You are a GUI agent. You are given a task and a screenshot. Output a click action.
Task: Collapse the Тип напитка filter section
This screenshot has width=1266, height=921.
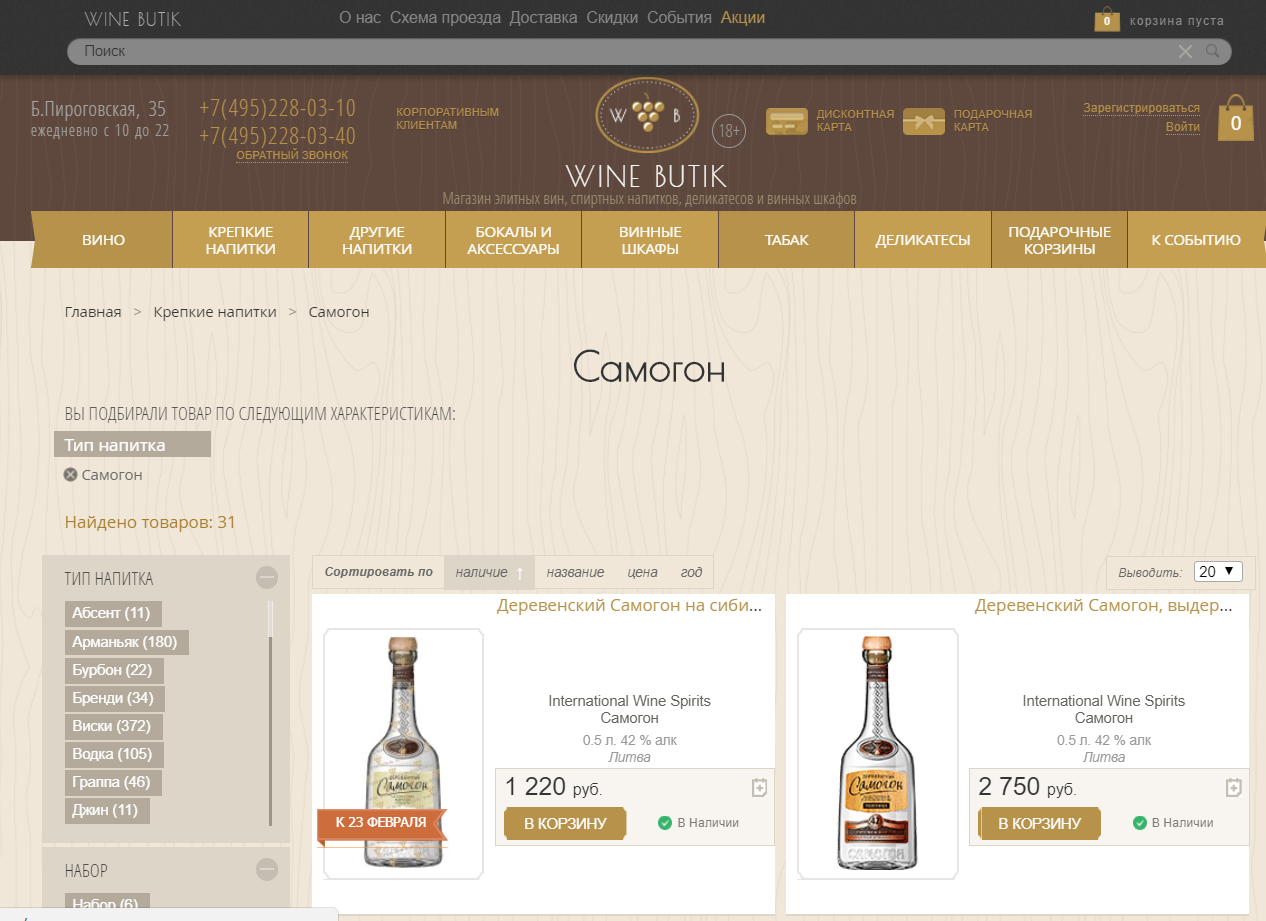(267, 577)
